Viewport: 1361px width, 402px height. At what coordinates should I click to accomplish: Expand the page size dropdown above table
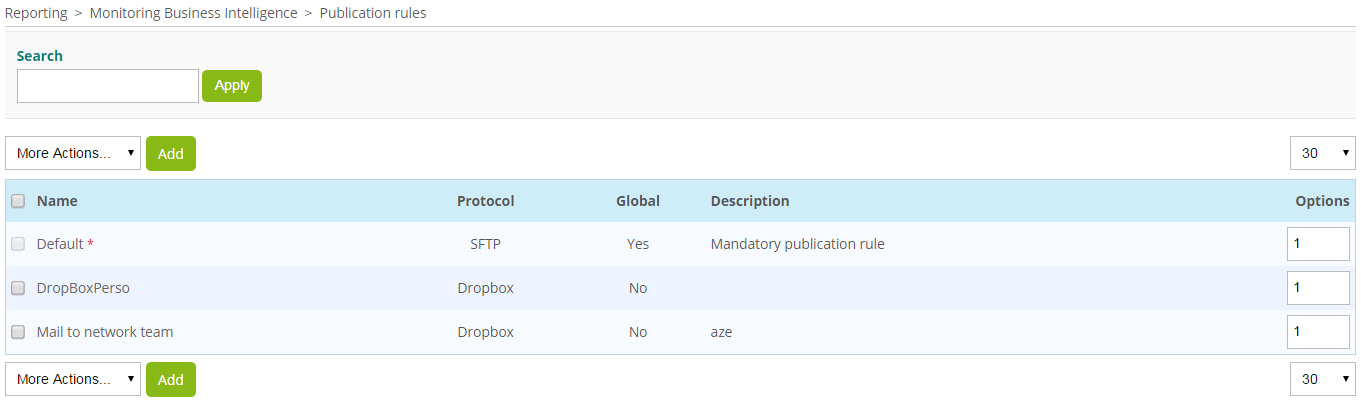pos(1322,153)
